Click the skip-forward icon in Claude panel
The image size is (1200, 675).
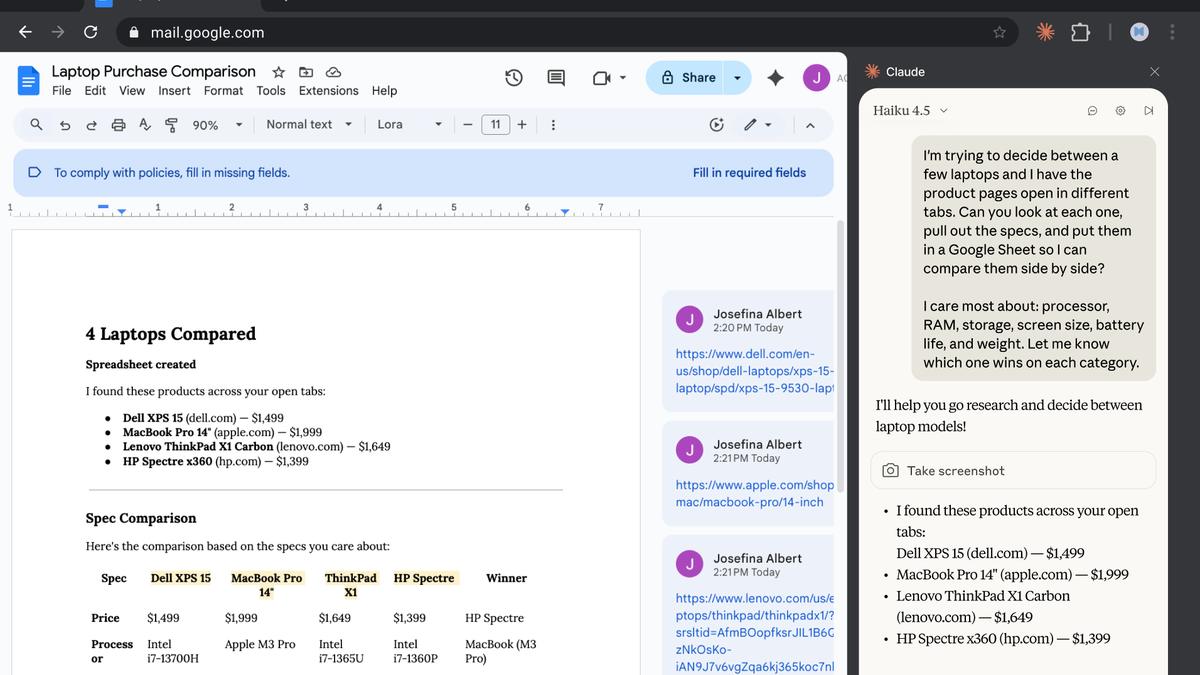pos(1148,110)
